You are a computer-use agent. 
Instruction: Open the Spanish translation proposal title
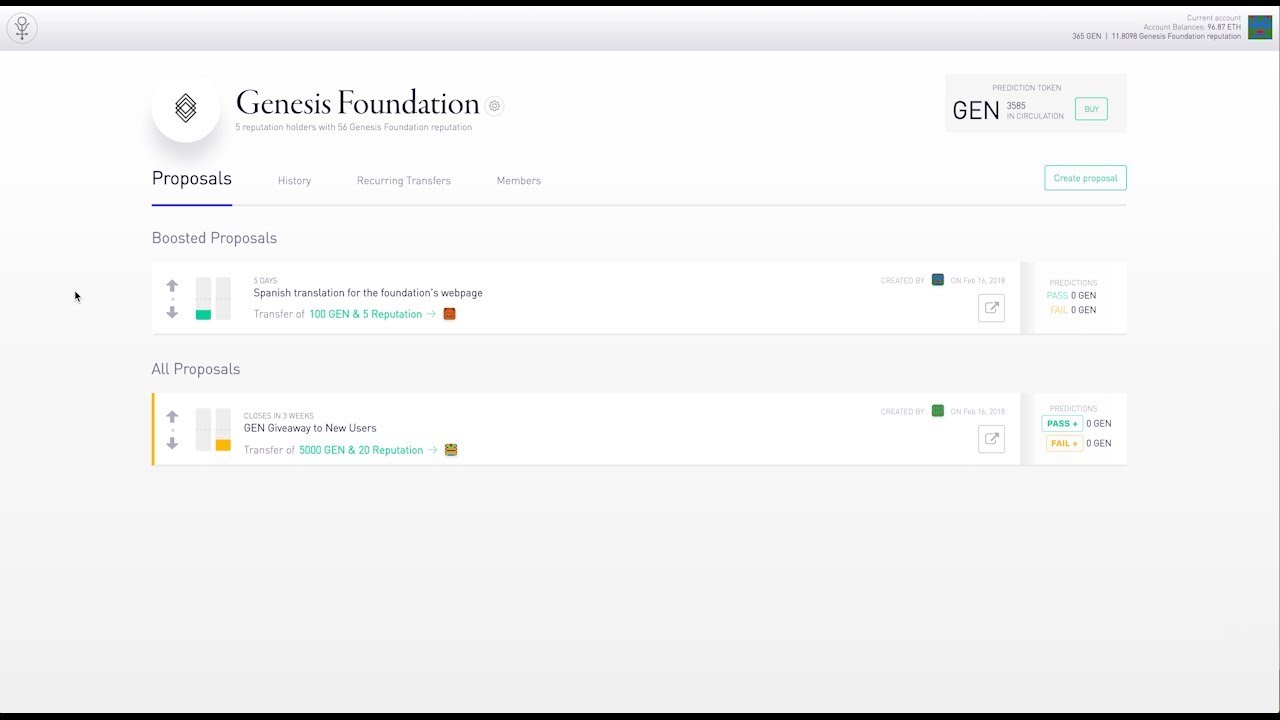(368, 293)
